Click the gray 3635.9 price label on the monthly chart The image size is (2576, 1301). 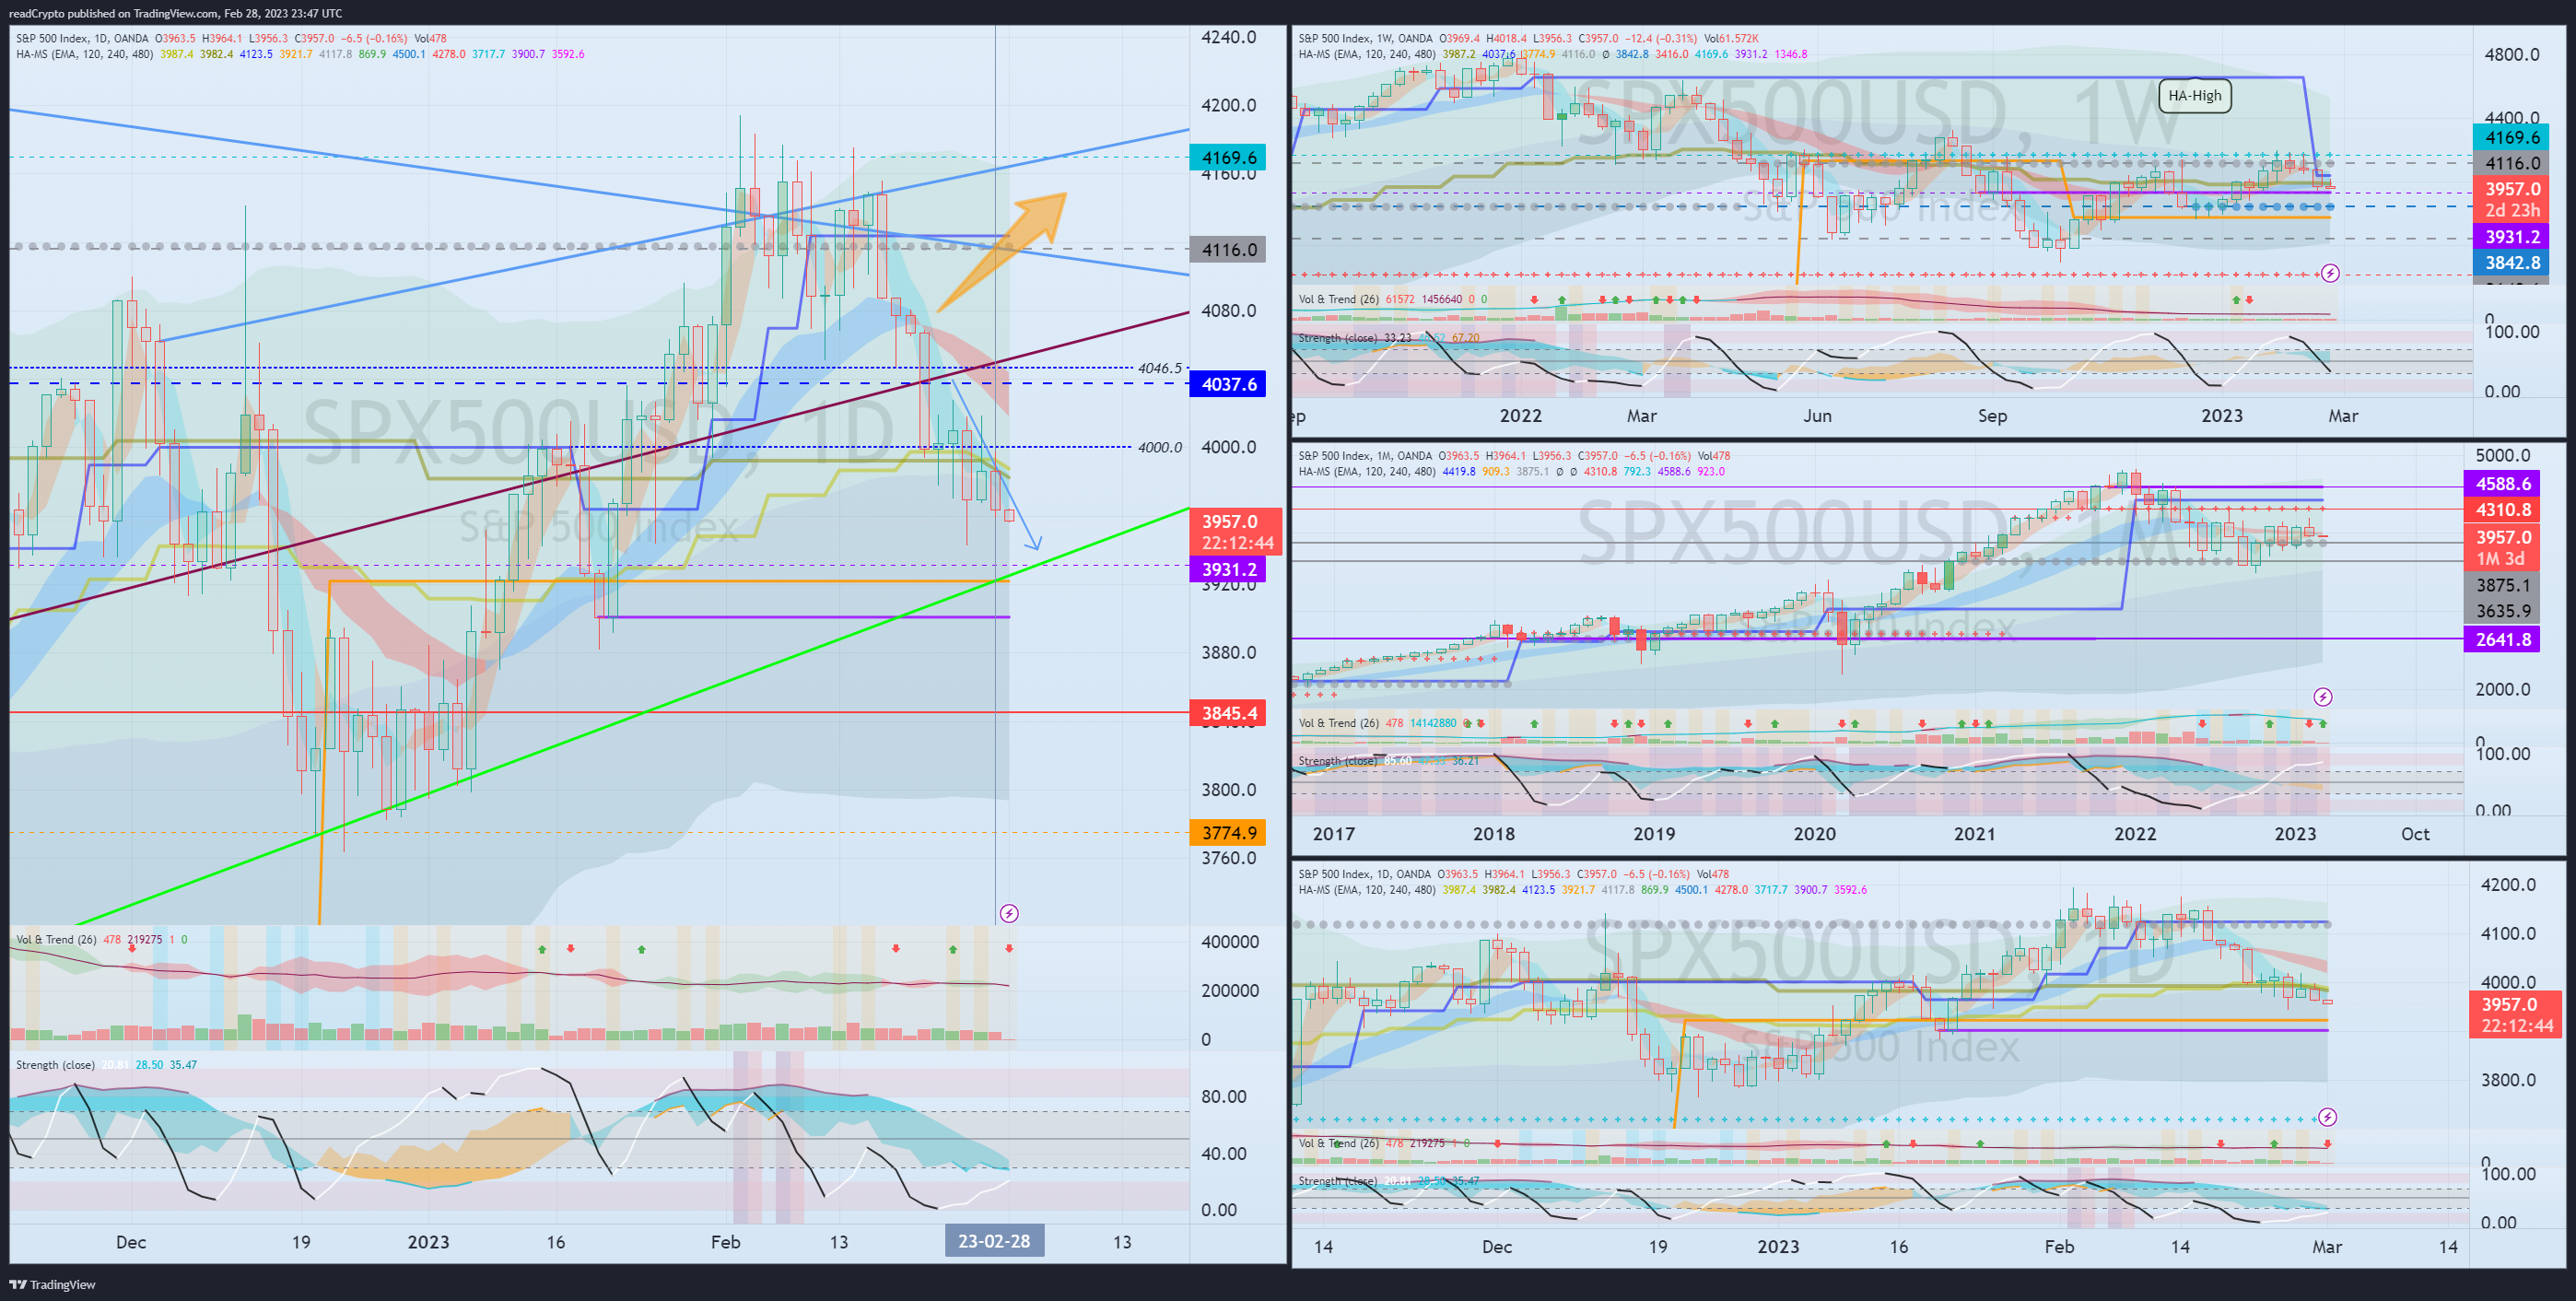pyautogui.click(x=2503, y=611)
